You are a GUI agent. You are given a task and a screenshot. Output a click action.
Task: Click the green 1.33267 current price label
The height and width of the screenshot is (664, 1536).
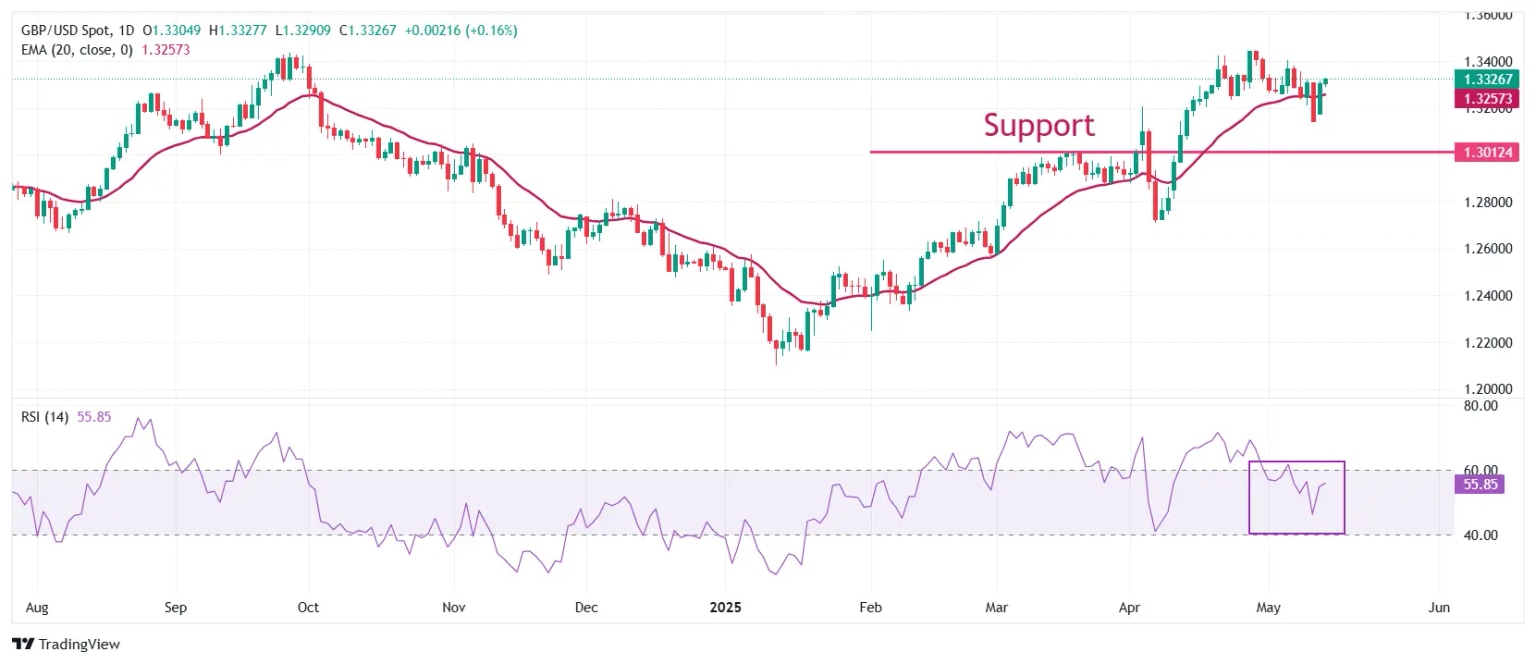point(1486,79)
